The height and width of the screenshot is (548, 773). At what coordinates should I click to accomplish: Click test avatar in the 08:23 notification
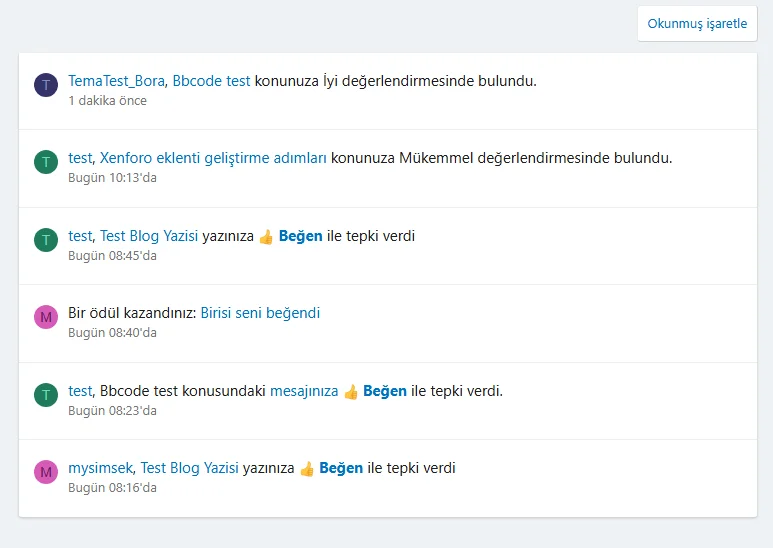[x=46, y=395]
